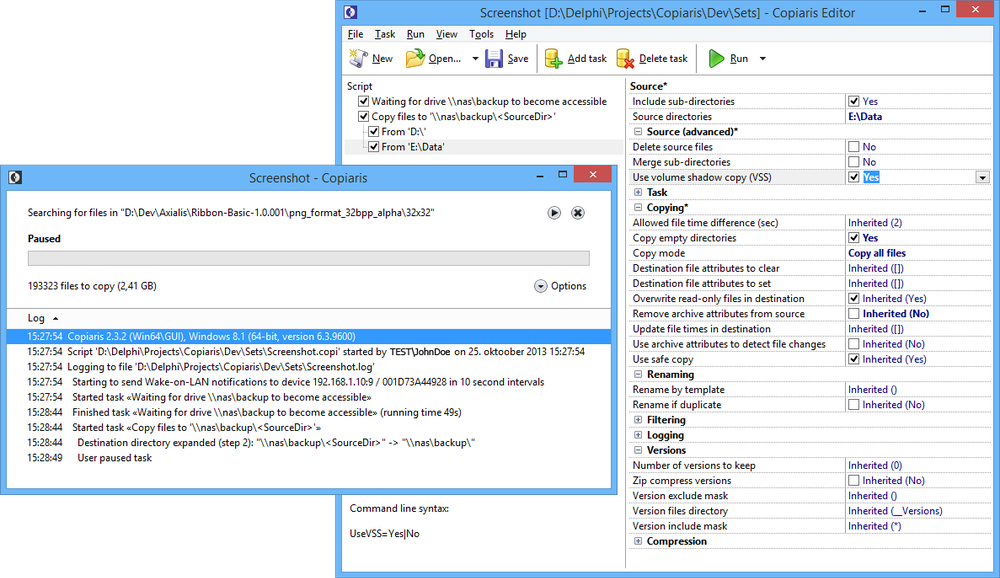
Task: Expand the Logging property section
Action: (x=638, y=435)
